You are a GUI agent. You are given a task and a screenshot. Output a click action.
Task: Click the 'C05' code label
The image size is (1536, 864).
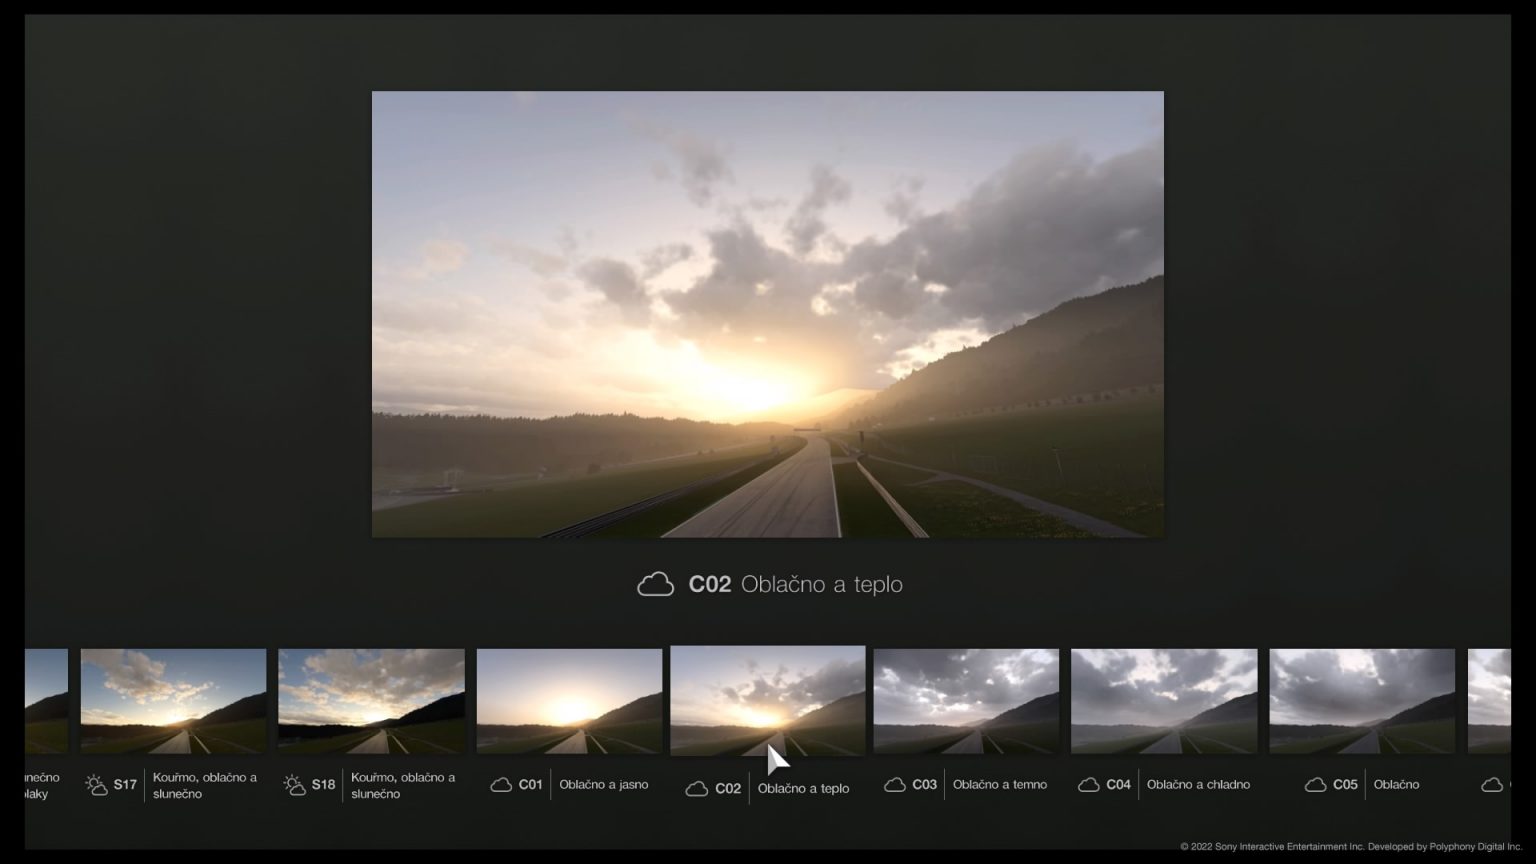(x=1345, y=785)
